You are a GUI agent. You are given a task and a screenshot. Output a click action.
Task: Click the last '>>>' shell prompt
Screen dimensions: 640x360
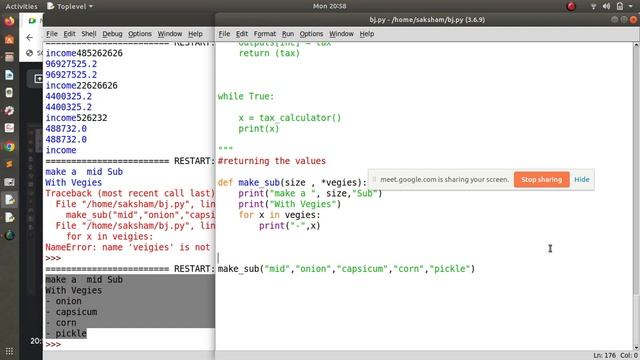(53, 344)
